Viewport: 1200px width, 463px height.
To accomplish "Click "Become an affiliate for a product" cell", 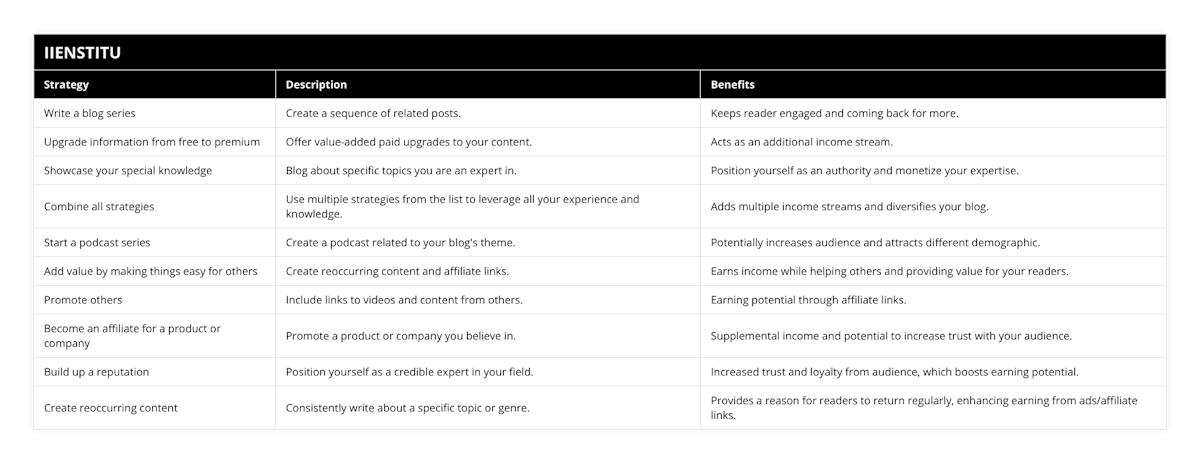I will tap(133, 335).
